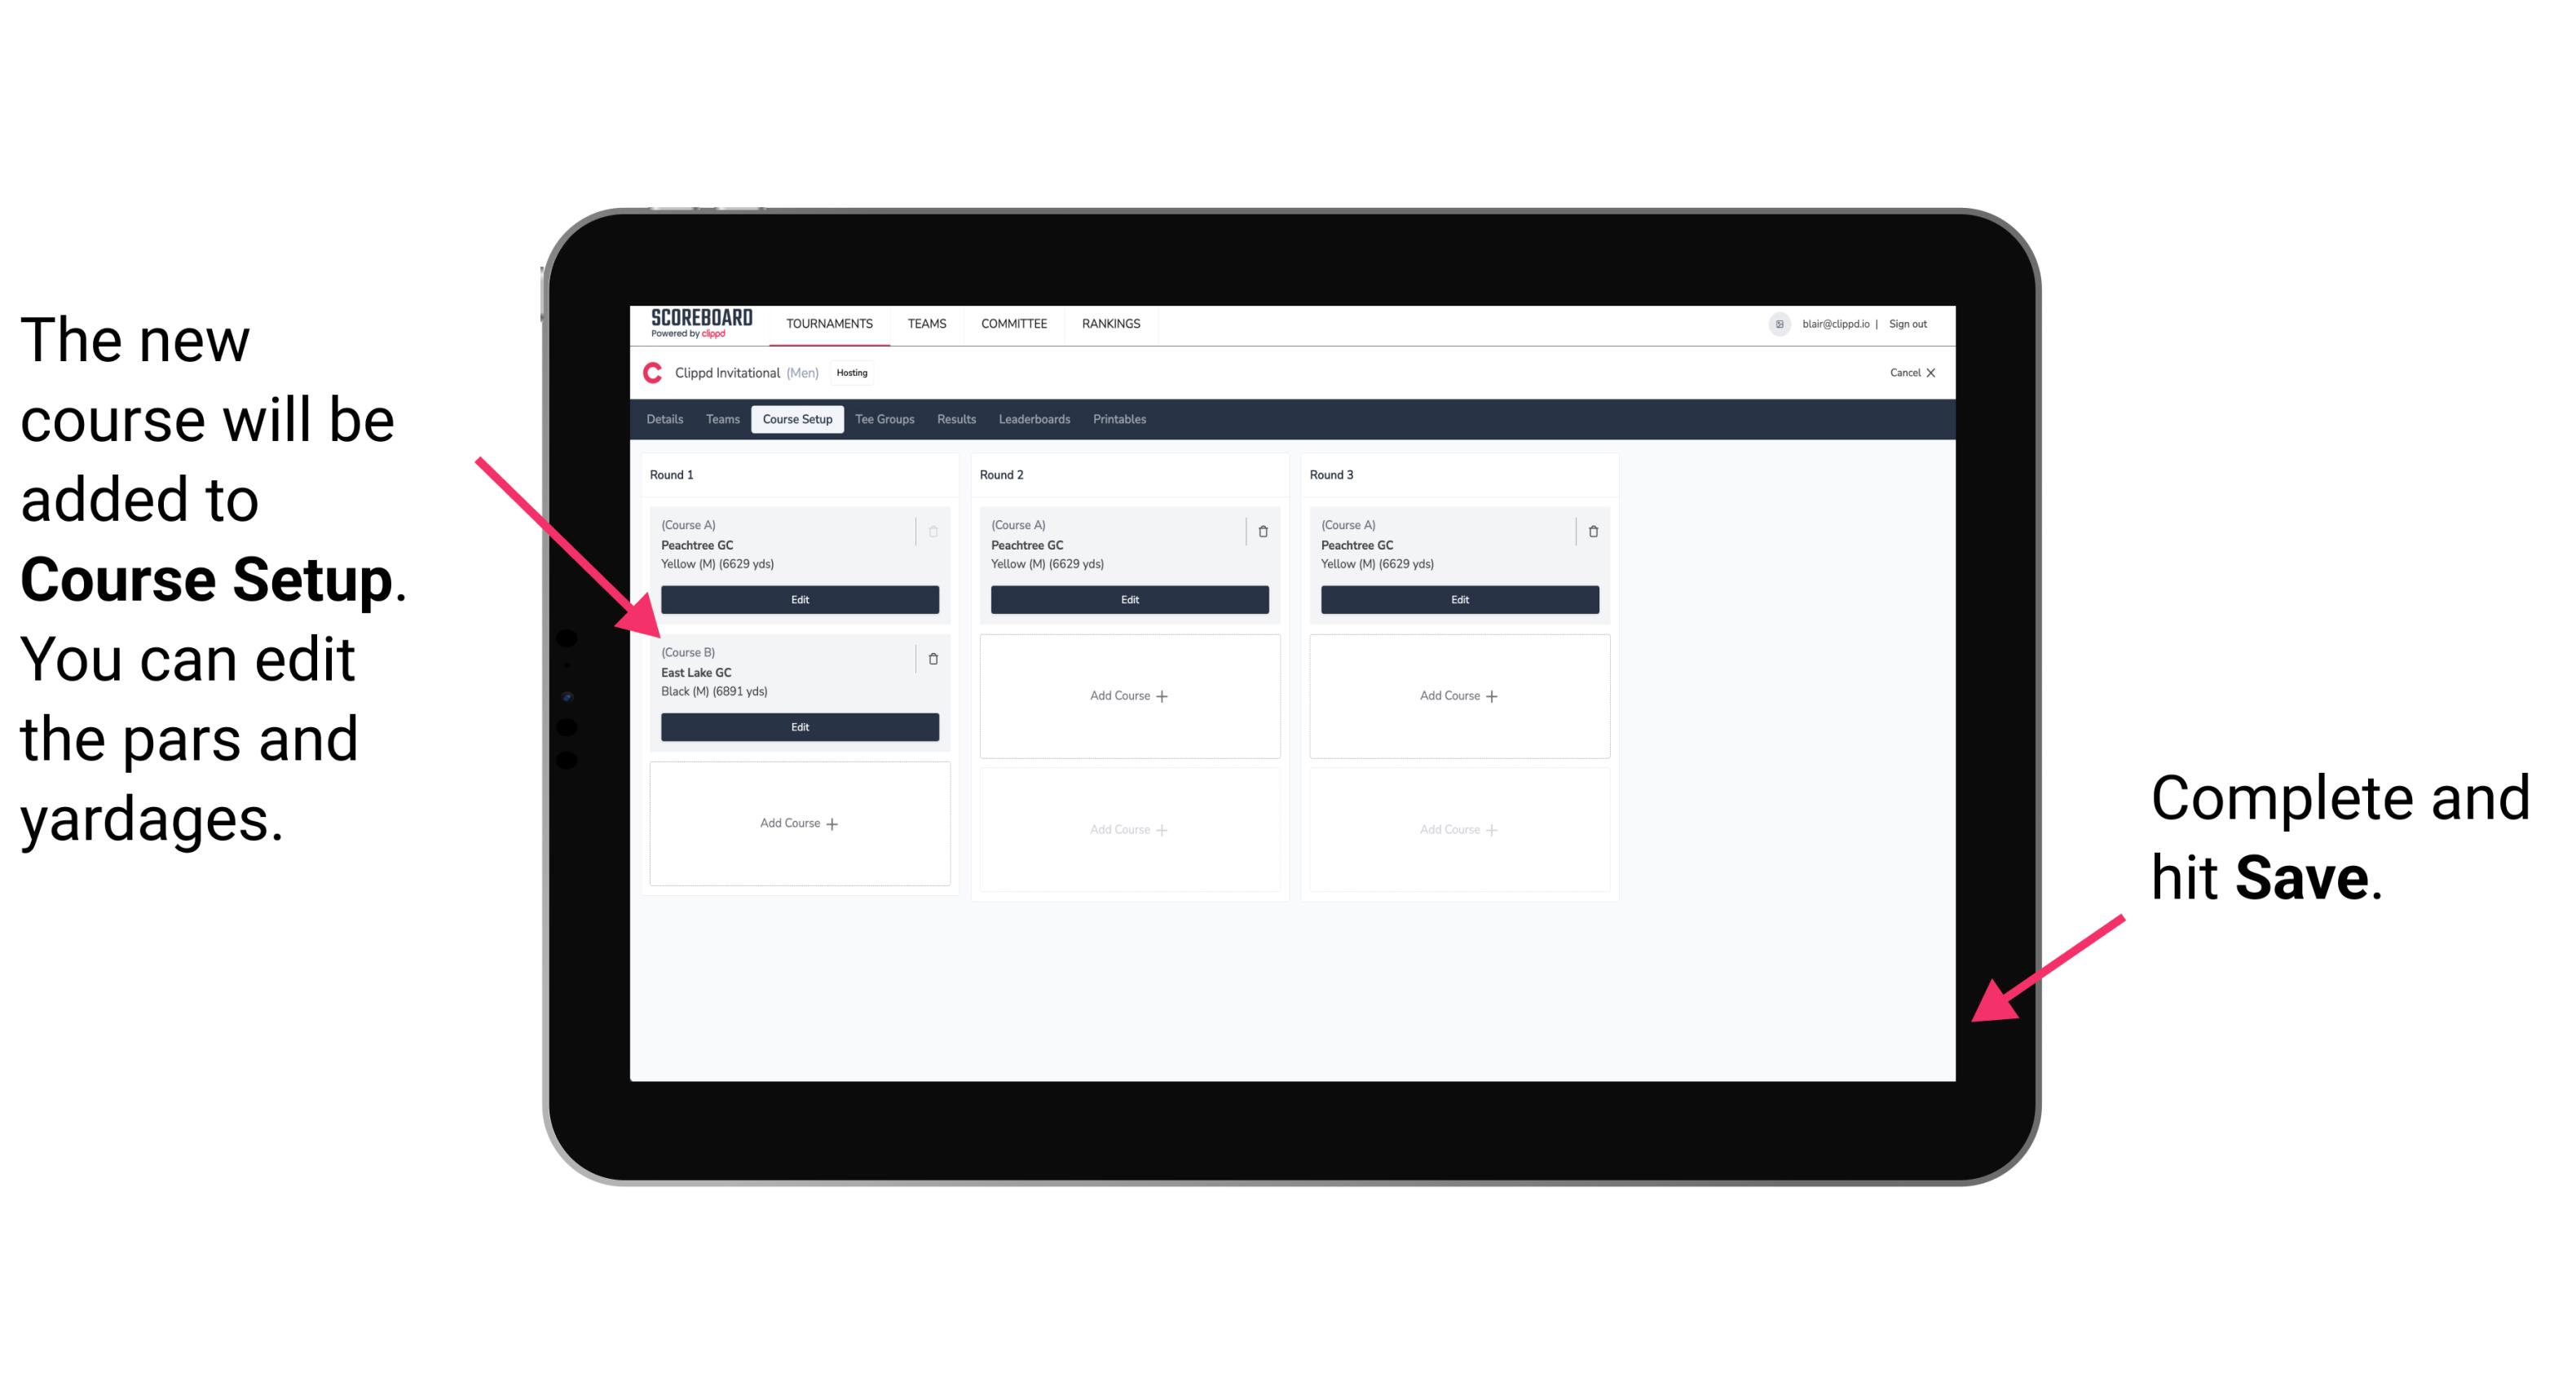The height and width of the screenshot is (1386, 2576).
Task: Click Add Course below East Lake GC
Action: (x=798, y=824)
